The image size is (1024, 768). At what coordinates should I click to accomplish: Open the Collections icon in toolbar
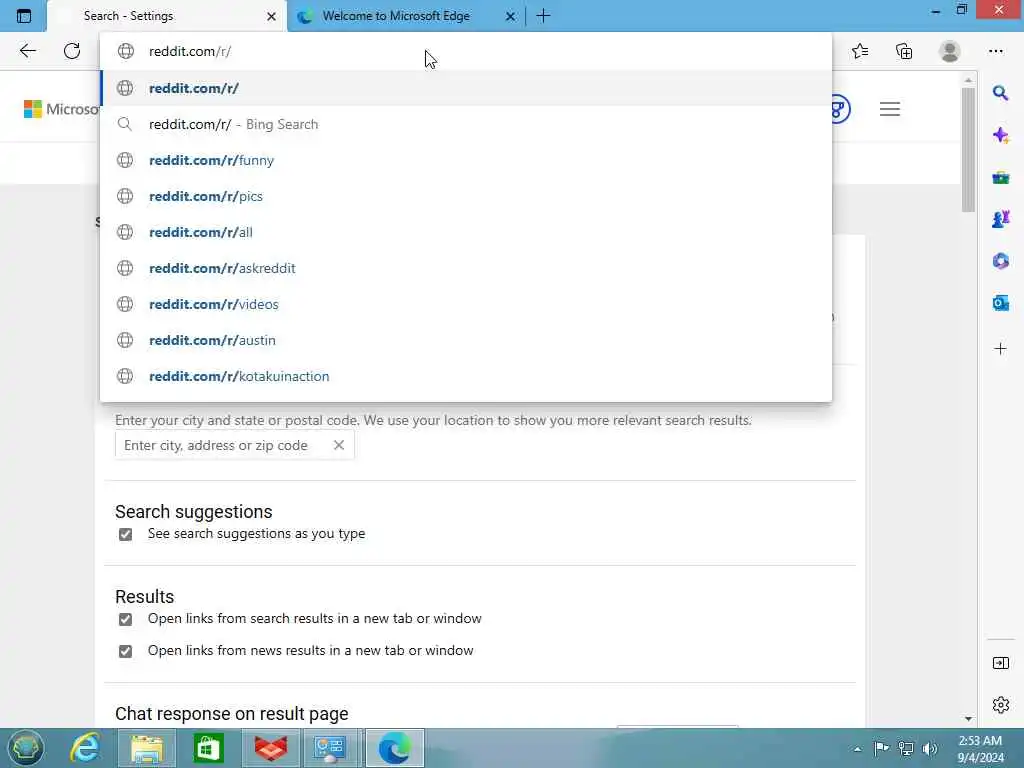click(x=904, y=51)
